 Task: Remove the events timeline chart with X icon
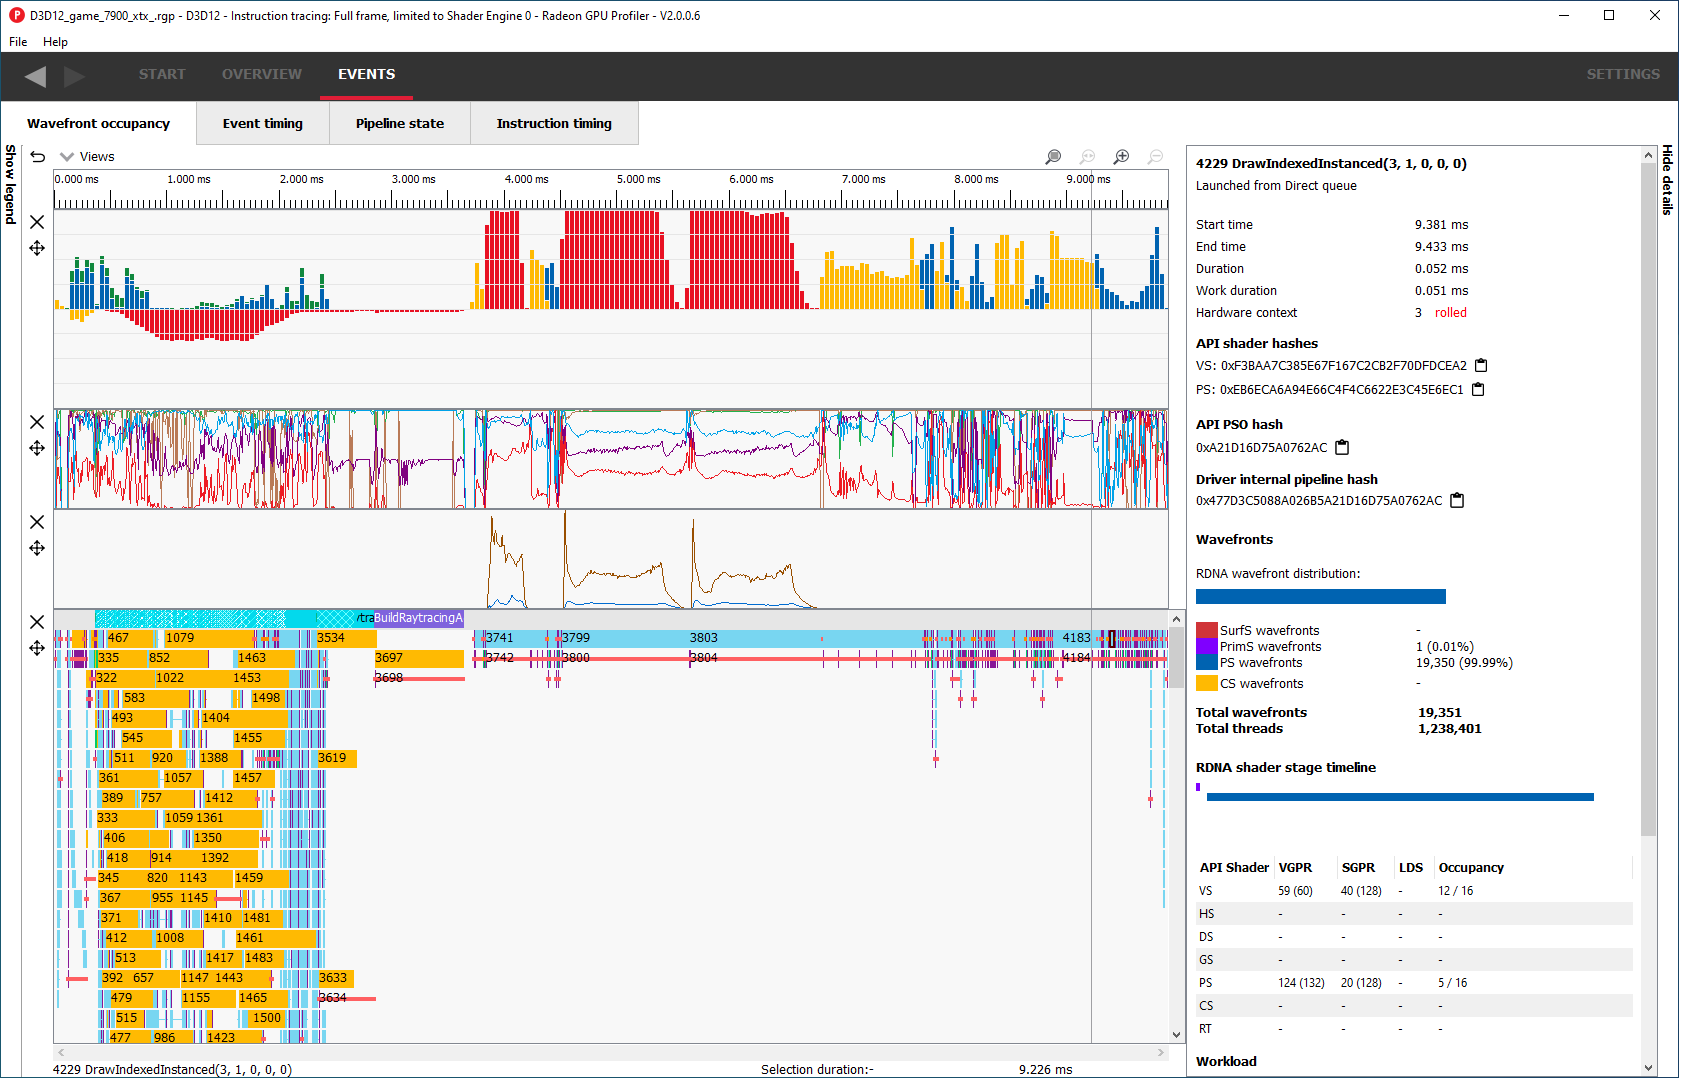coord(37,621)
